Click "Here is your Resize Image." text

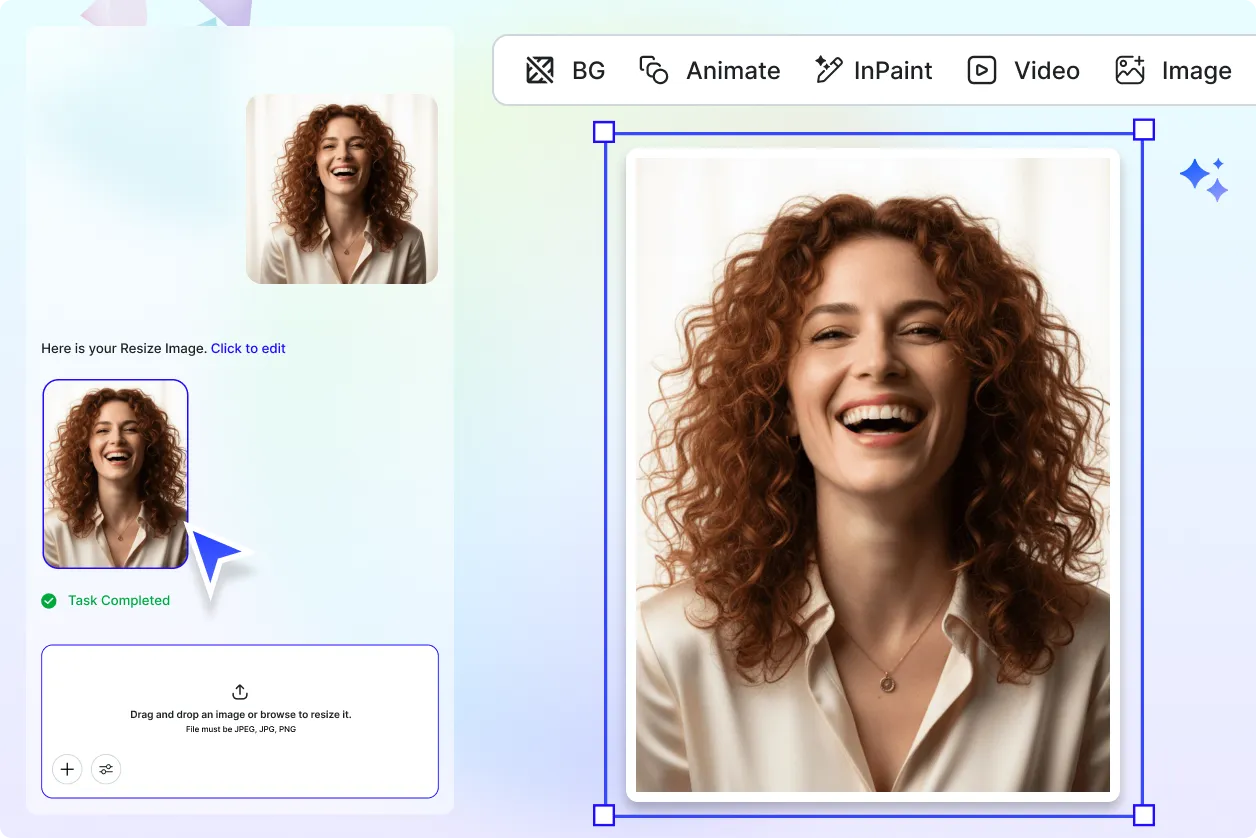(124, 349)
